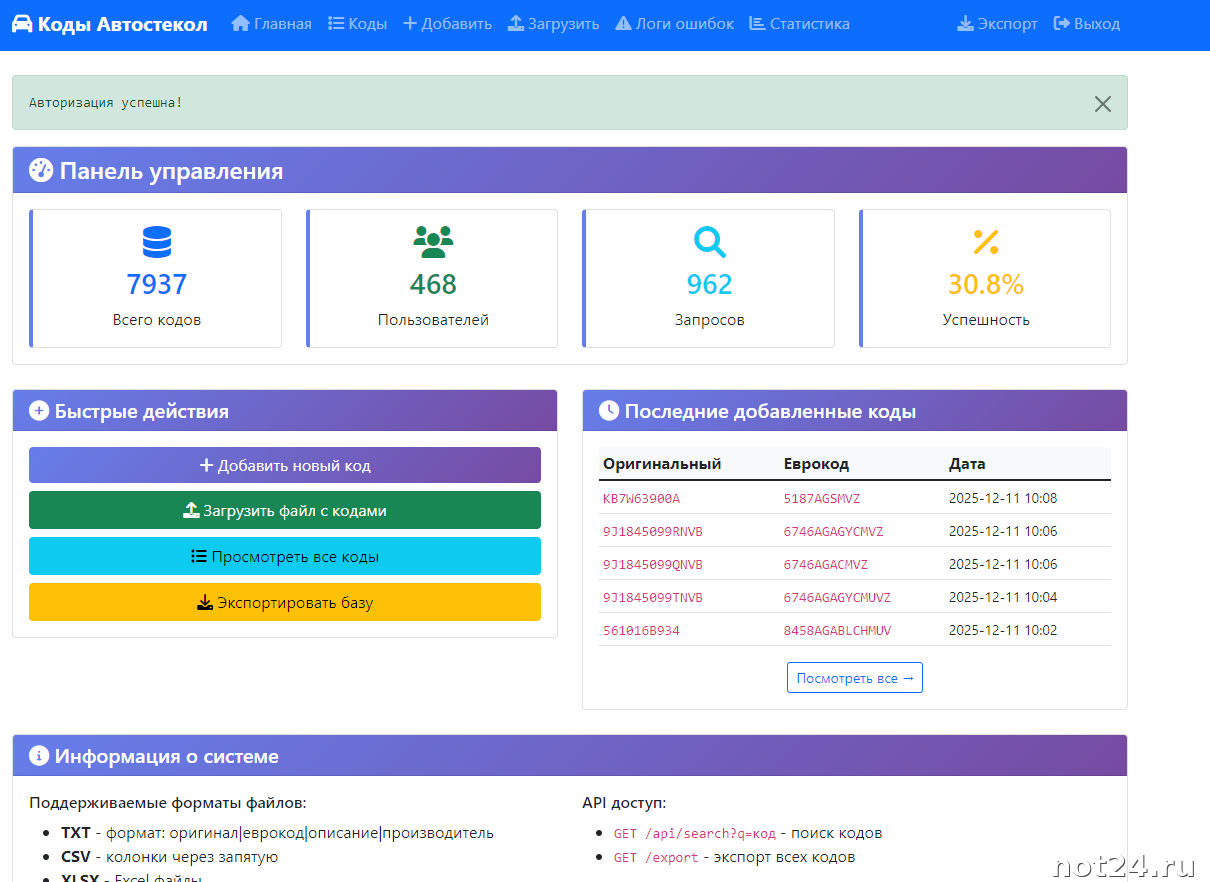The height and width of the screenshot is (882, 1210).
Task: Click the CSV format list item
Action: tap(169, 857)
